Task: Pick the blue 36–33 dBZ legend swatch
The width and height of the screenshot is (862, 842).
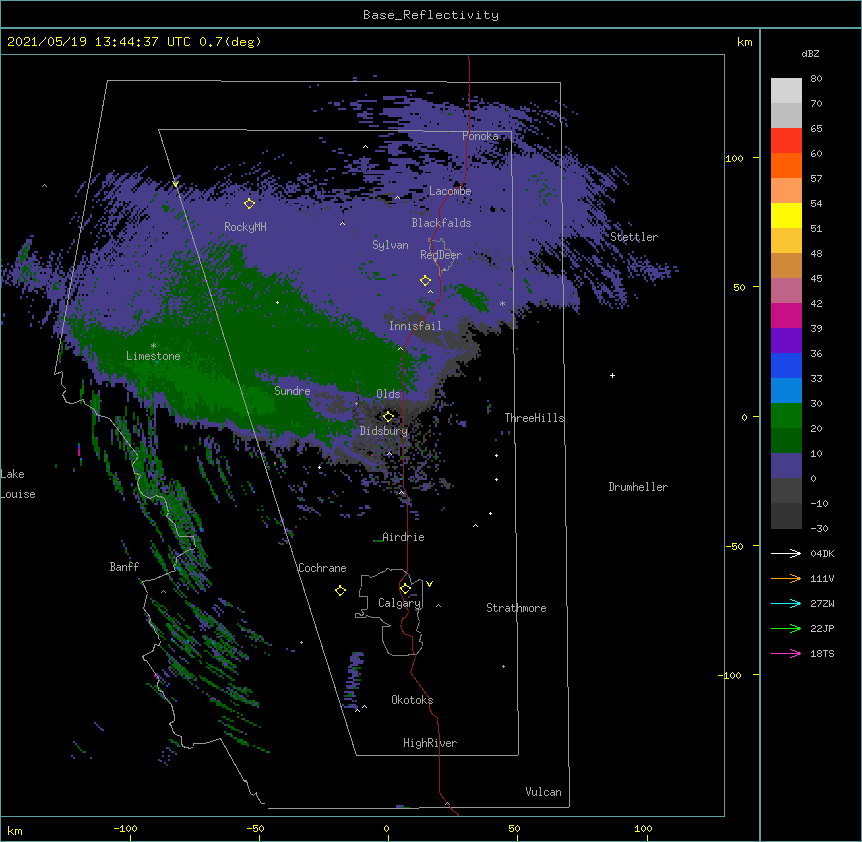Action: [x=786, y=365]
